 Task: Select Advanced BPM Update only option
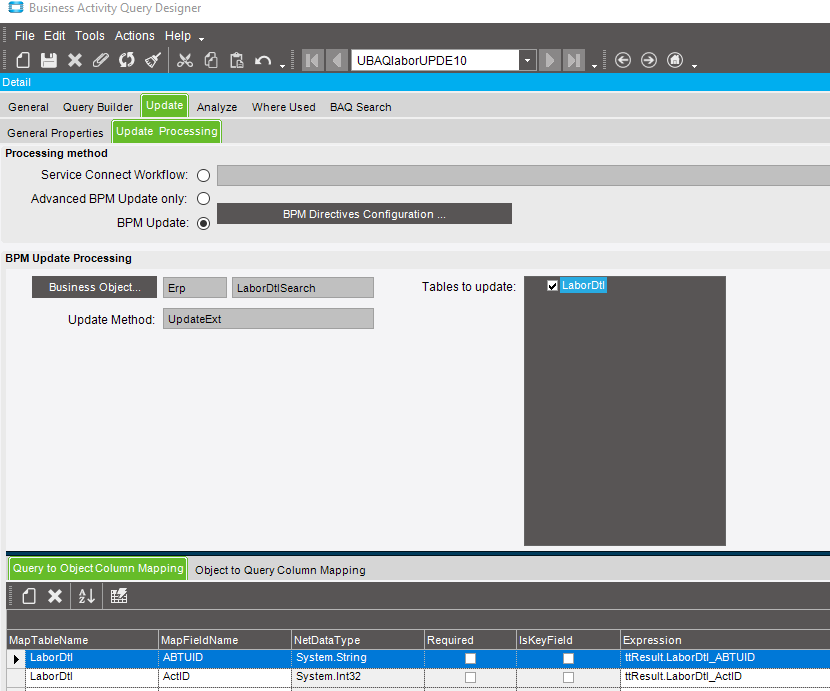(204, 199)
